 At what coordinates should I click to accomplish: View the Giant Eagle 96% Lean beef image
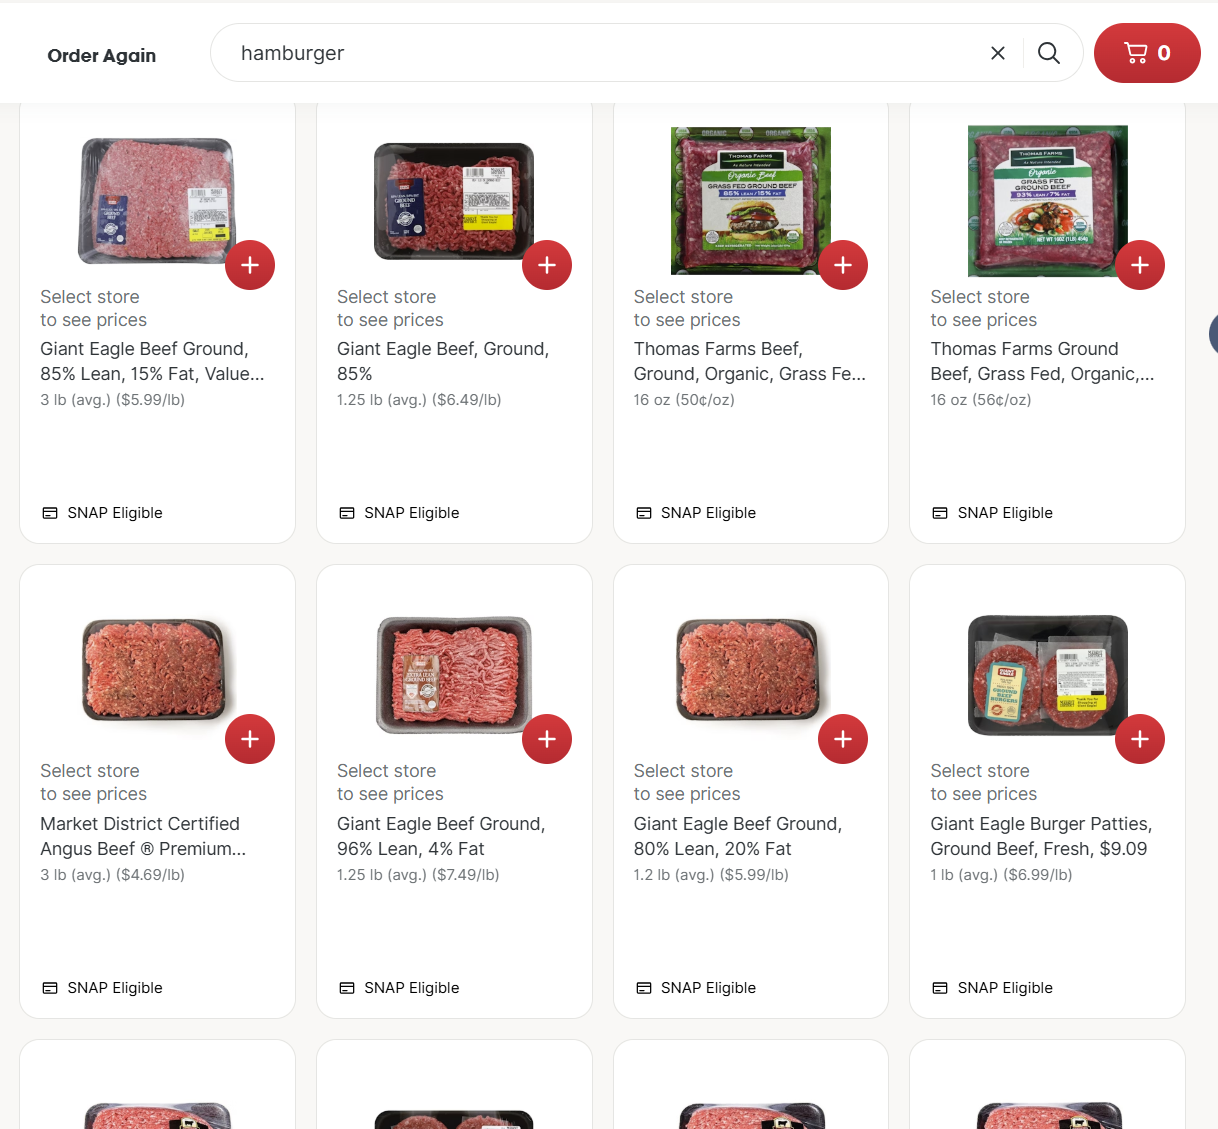pyautogui.click(x=454, y=675)
